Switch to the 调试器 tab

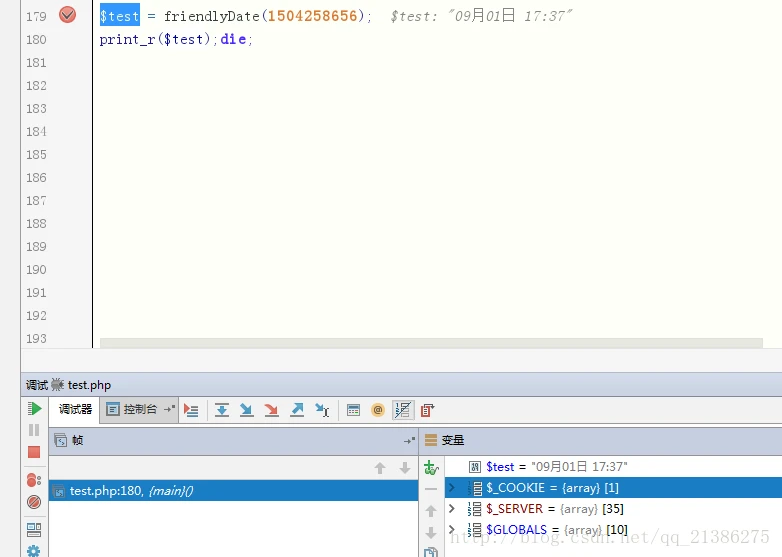[75, 409]
